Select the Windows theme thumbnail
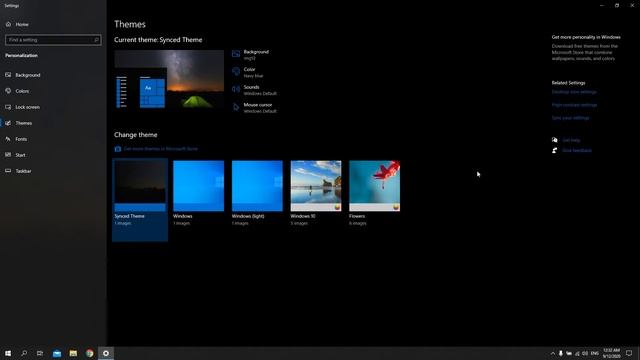 [198, 186]
